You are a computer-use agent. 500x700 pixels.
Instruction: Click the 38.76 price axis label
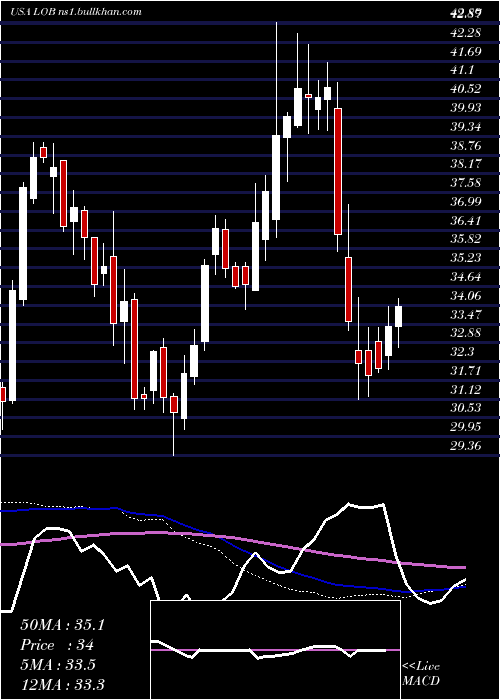[466, 146]
